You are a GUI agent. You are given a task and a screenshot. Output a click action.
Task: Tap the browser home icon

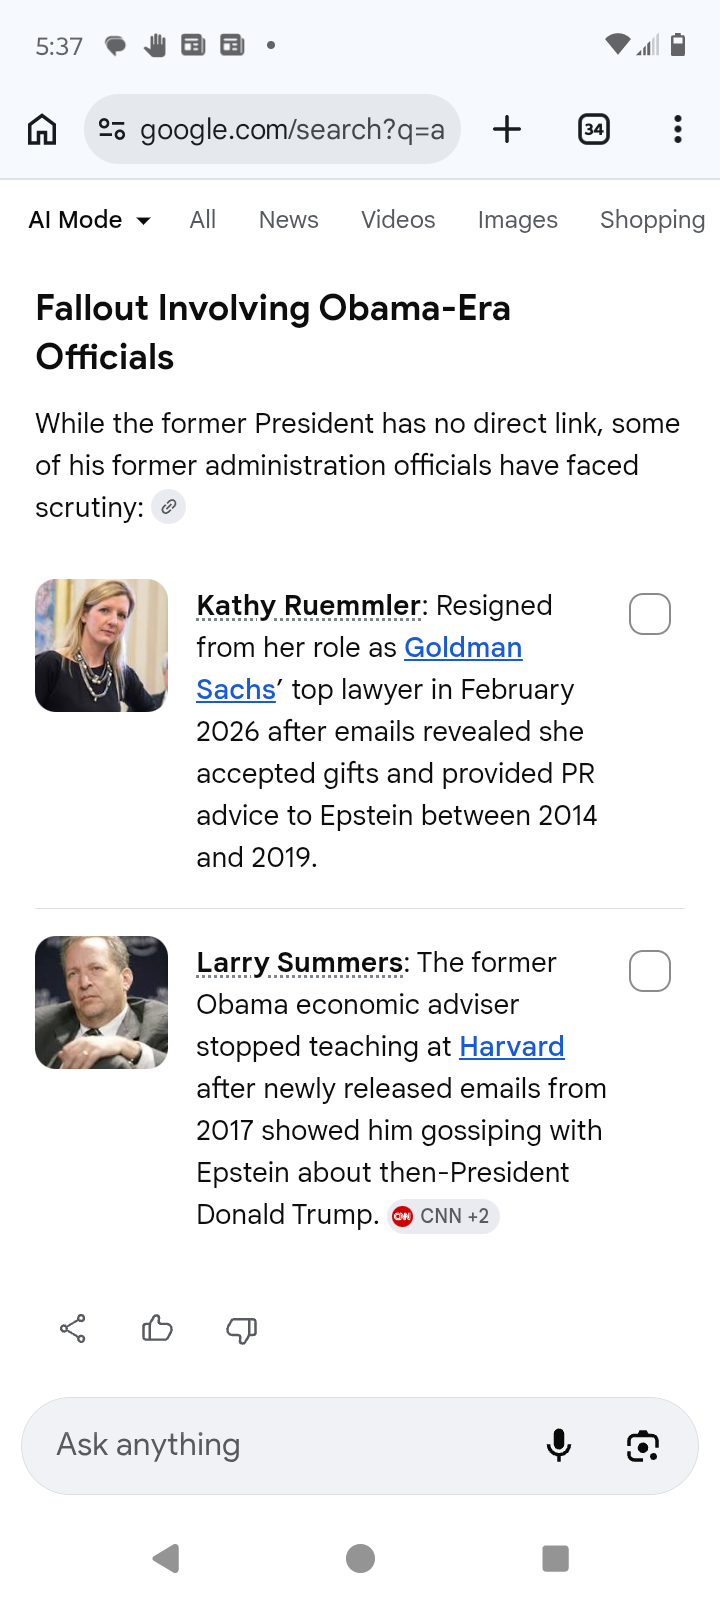42,129
